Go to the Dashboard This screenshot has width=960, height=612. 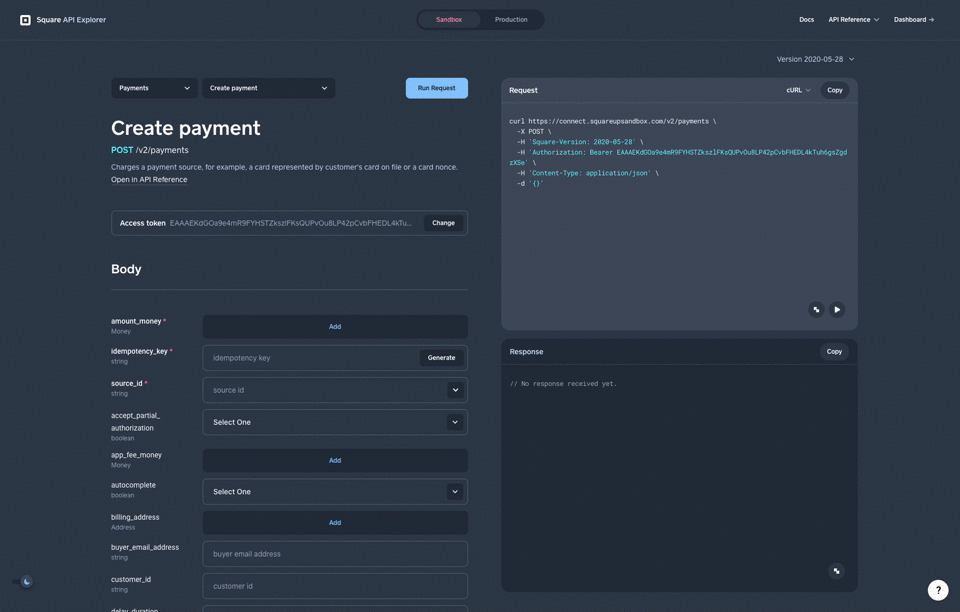913,20
